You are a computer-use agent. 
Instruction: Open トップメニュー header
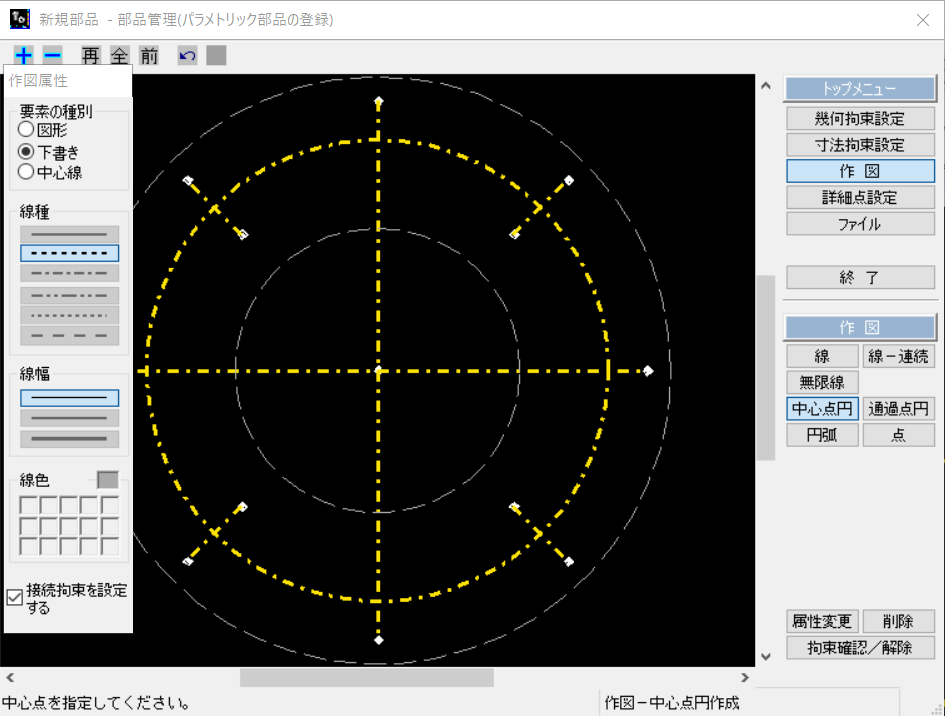(860, 89)
